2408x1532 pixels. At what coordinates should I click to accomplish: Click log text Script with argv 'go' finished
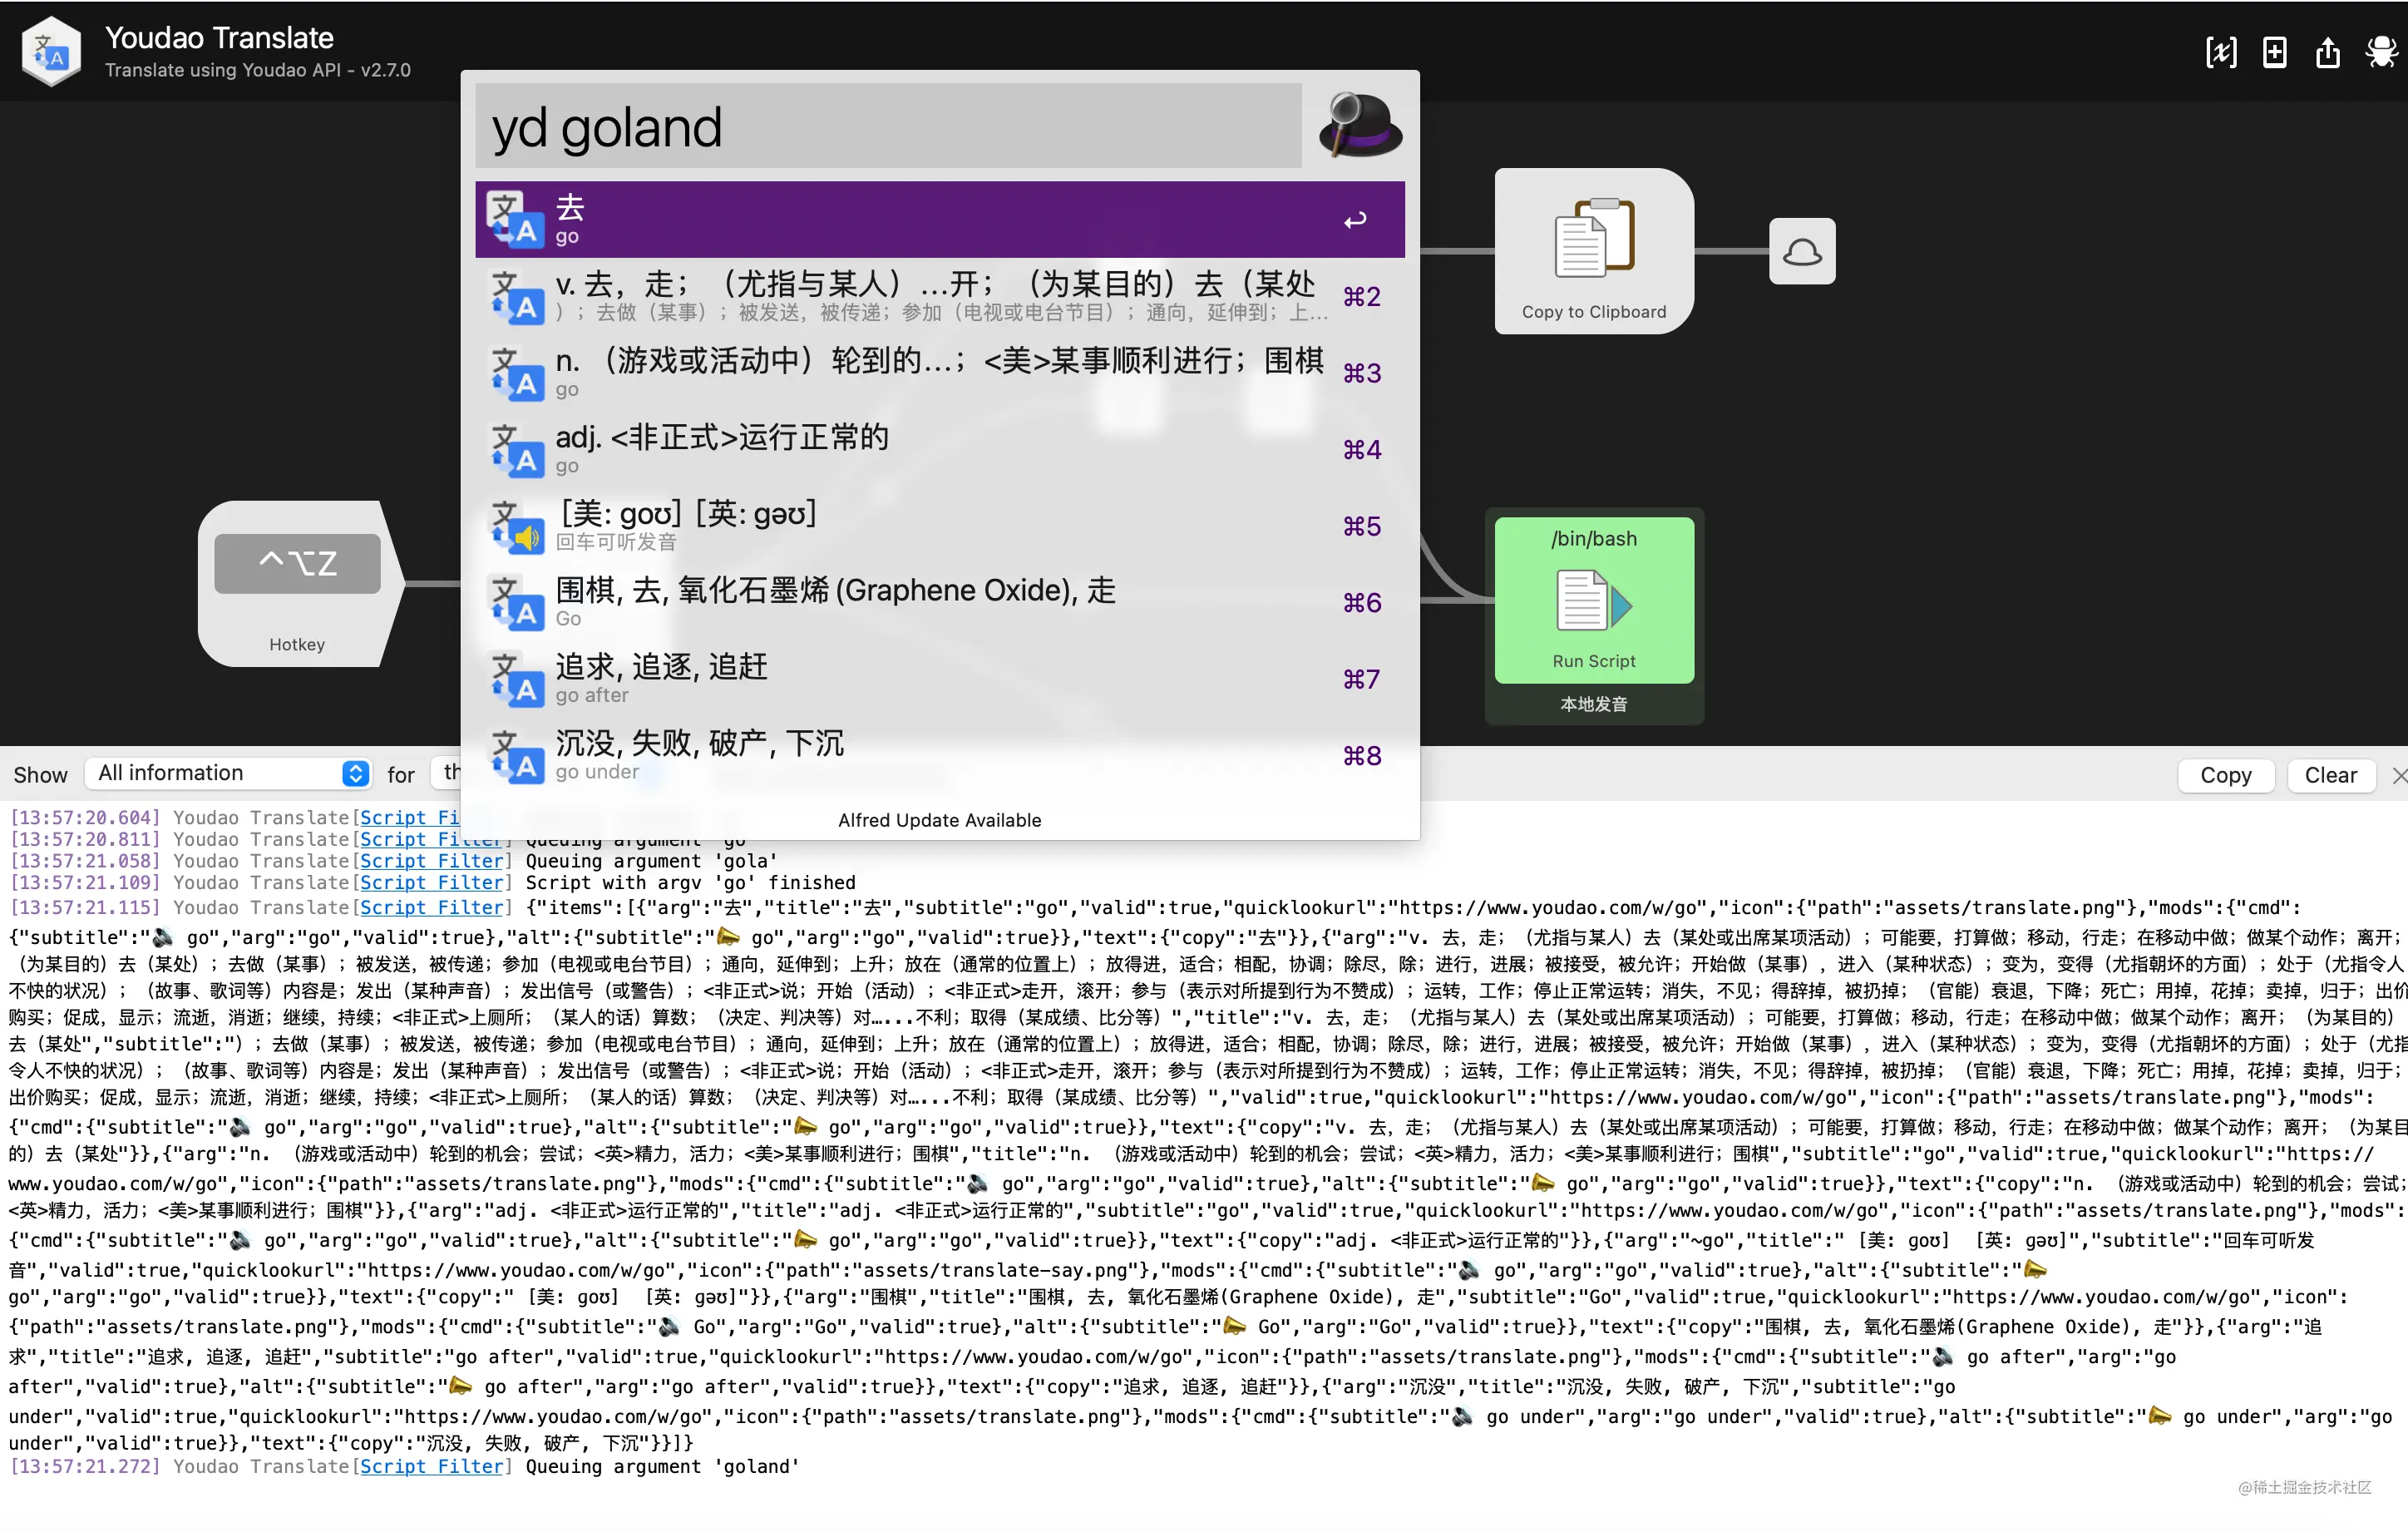tap(691, 883)
